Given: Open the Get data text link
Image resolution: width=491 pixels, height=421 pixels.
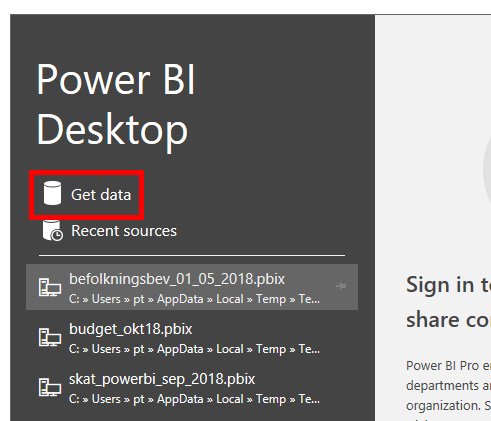Looking at the screenshot, I should [101, 195].
